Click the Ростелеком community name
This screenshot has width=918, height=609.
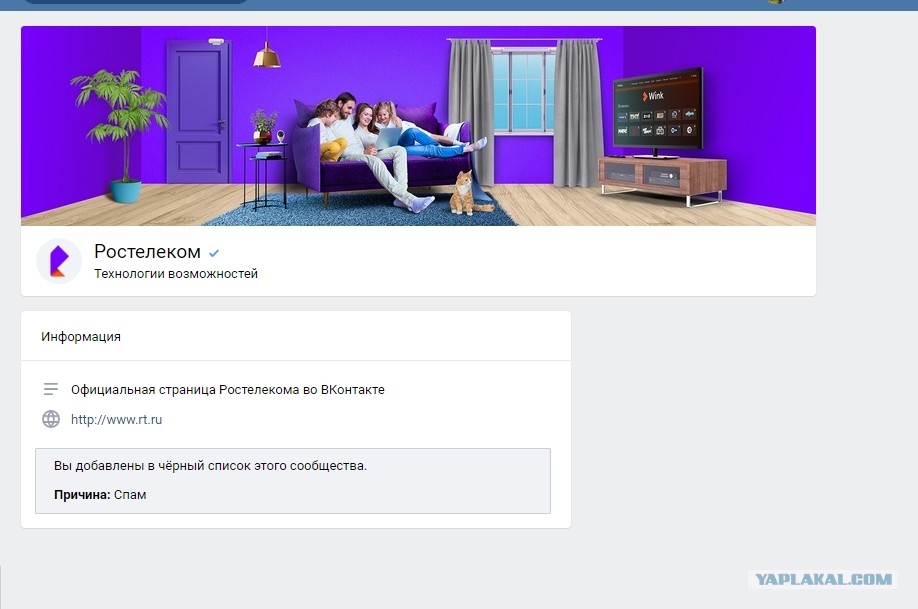pos(148,251)
